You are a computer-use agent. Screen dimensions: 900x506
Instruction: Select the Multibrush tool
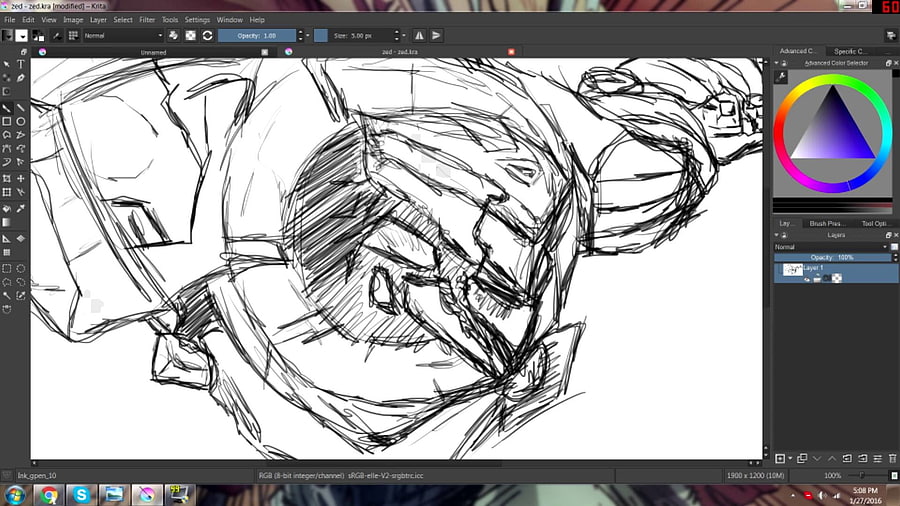pos(21,163)
